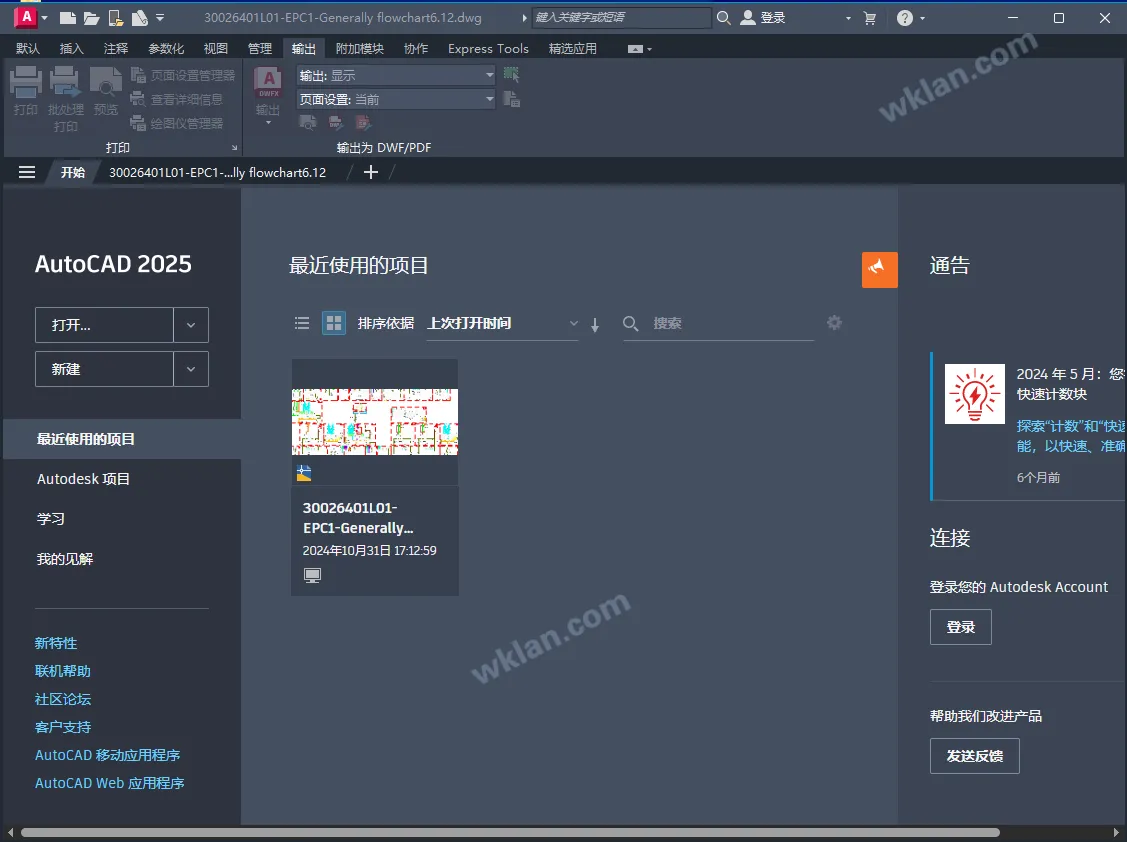Image resolution: width=1127 pixels, height=842 pixels.
Task: Click the 新建 button
Action: click(x=104, y=369)
